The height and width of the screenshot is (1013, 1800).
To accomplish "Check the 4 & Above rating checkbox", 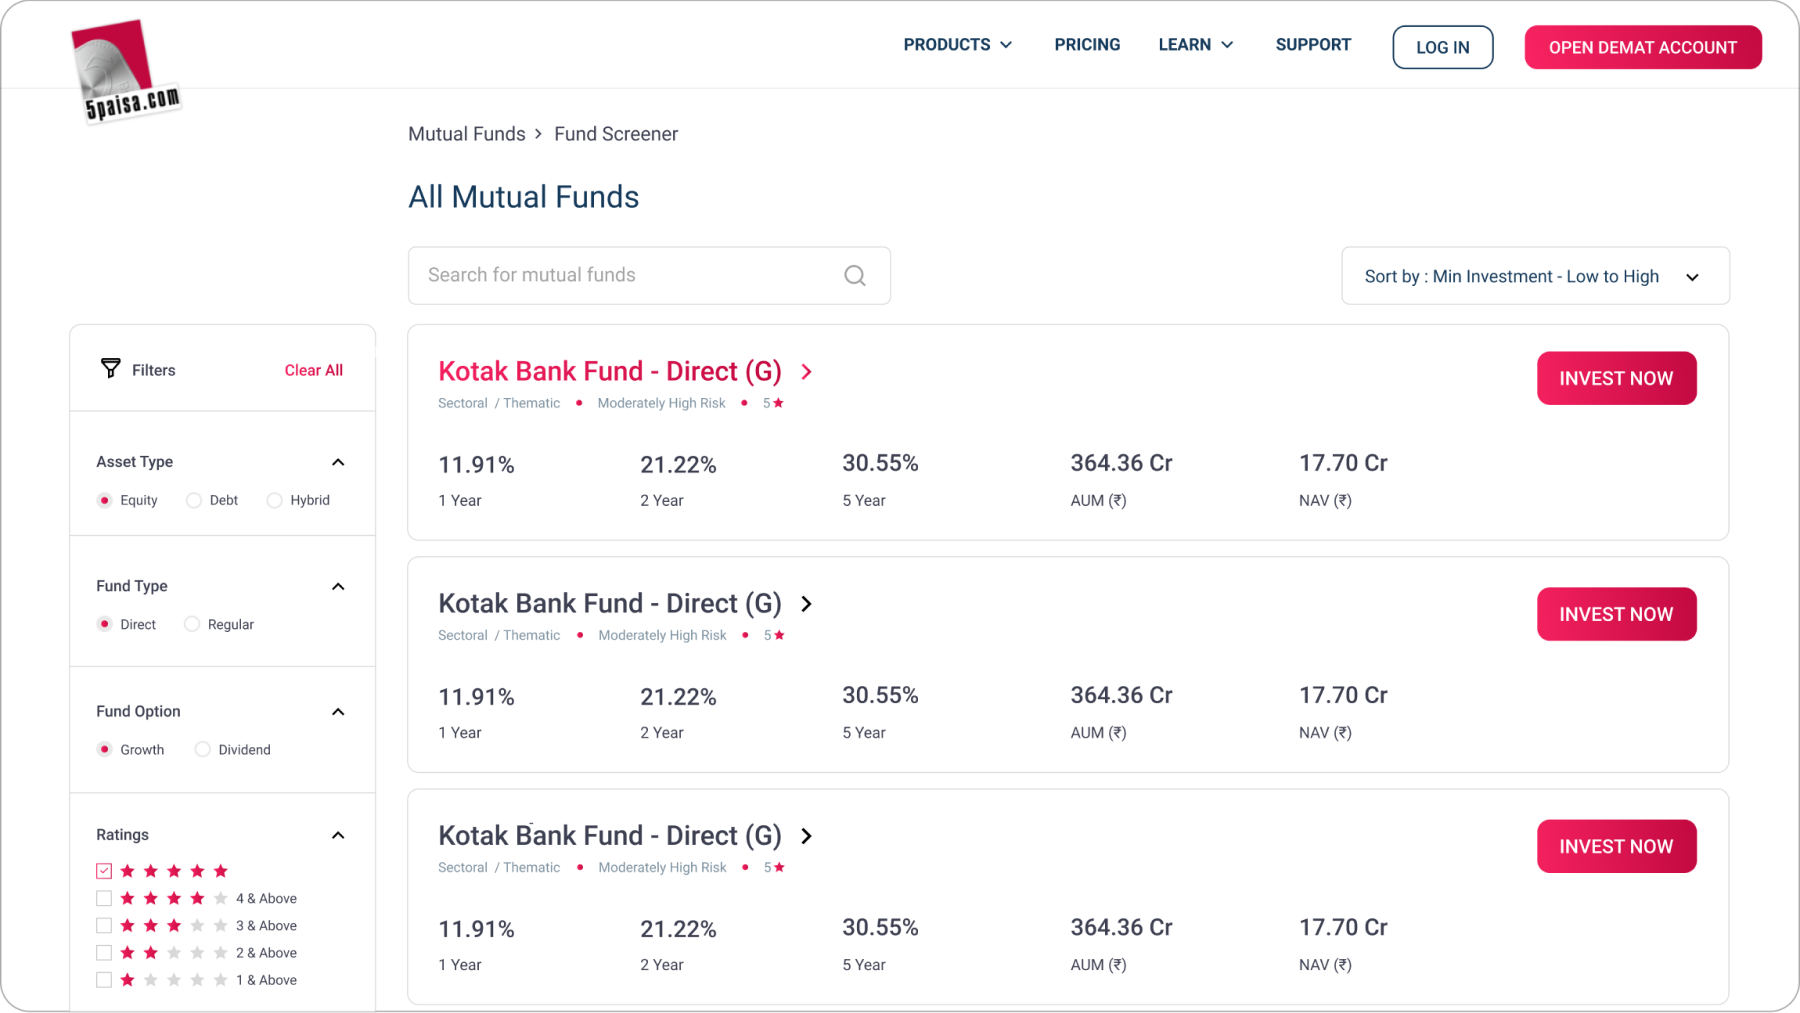I will pos(104,898).
